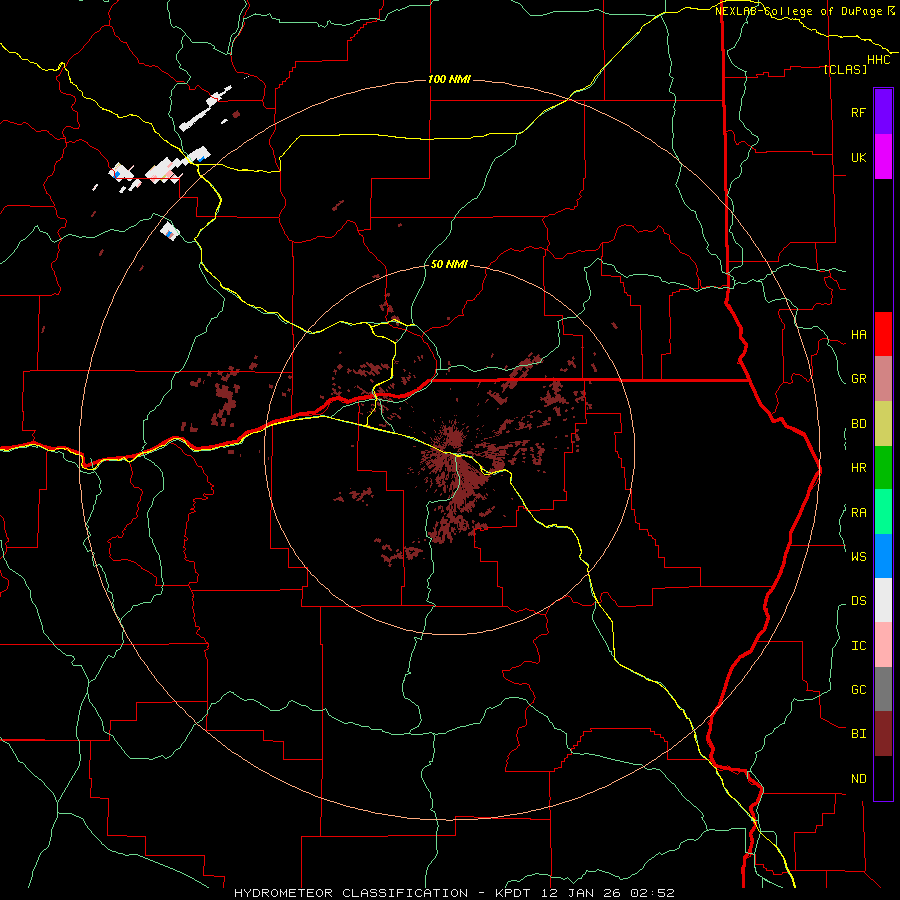The width and height of the screenshot is (900, 900).
Task: Click the 100 NMI range ring label
Action: click(x=449, y=79)
